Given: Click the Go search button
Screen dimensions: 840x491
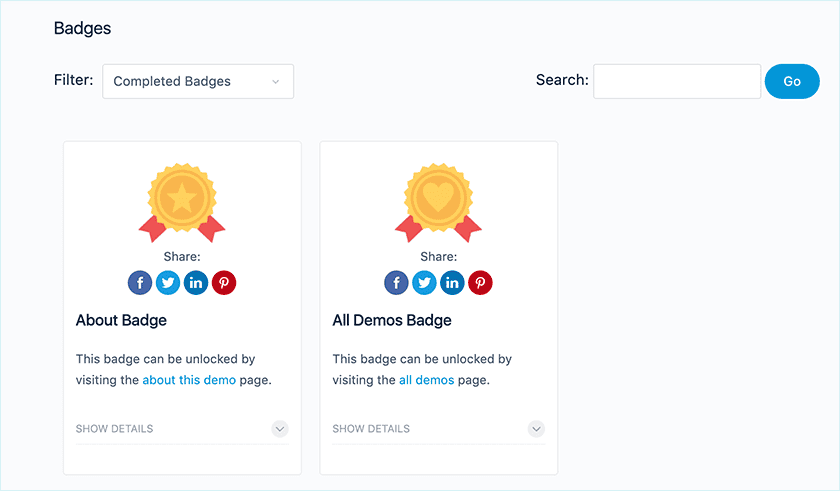Looking at the screenshot, I should [x=792, y=82].
